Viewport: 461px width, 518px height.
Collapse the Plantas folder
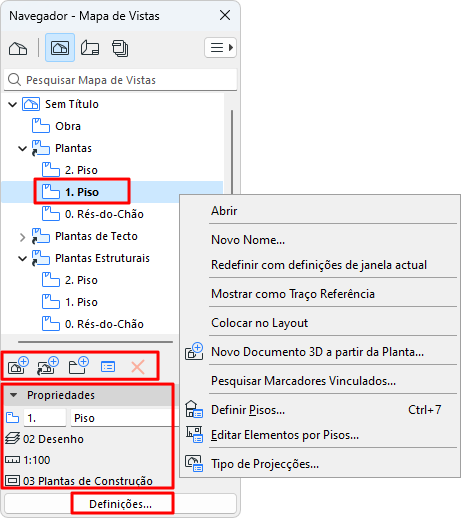click(22, 148)
